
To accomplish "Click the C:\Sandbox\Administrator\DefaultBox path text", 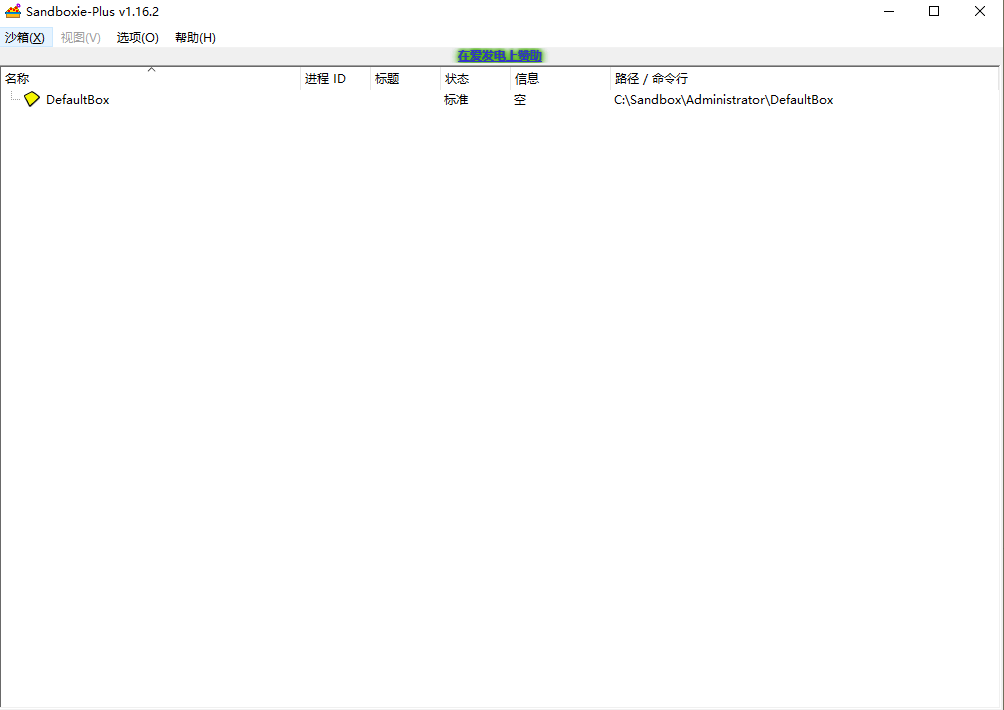I will coord(724,99).
